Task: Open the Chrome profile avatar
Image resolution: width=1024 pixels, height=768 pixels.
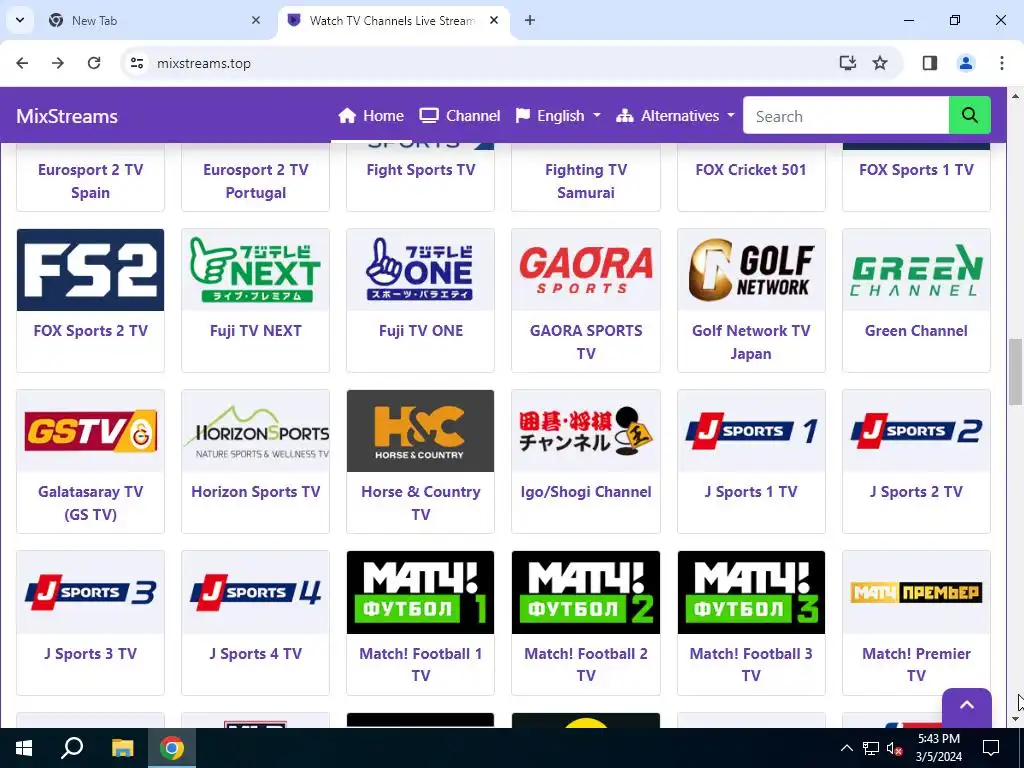Action: pos(966,63)
